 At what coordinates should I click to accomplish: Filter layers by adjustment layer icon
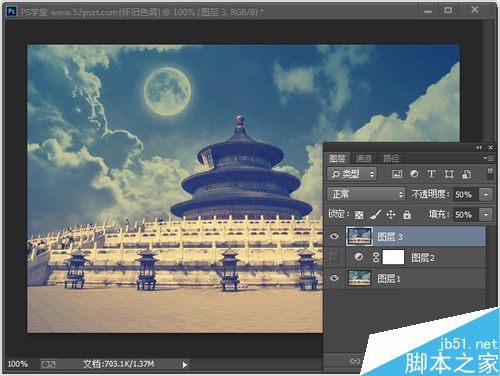[414, 174]
